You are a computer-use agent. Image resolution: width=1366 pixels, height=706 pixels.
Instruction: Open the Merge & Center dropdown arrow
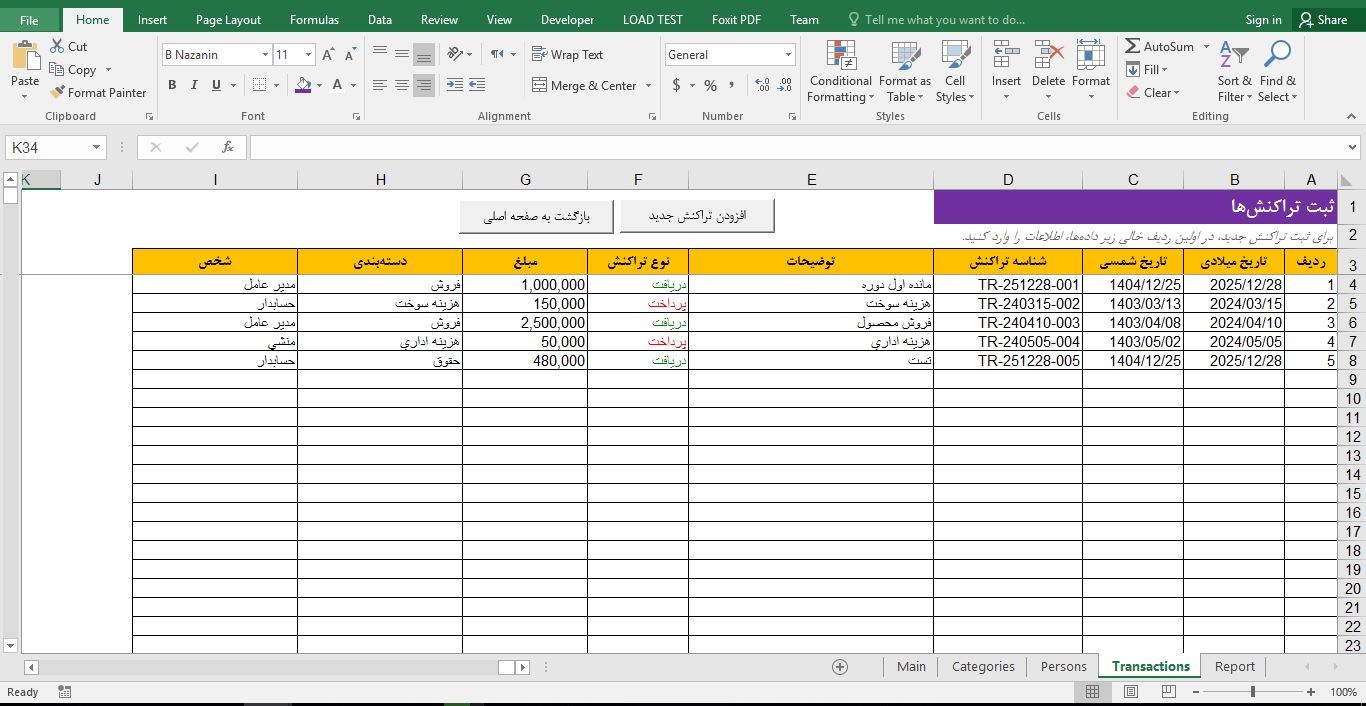click(x=649, y=86)
